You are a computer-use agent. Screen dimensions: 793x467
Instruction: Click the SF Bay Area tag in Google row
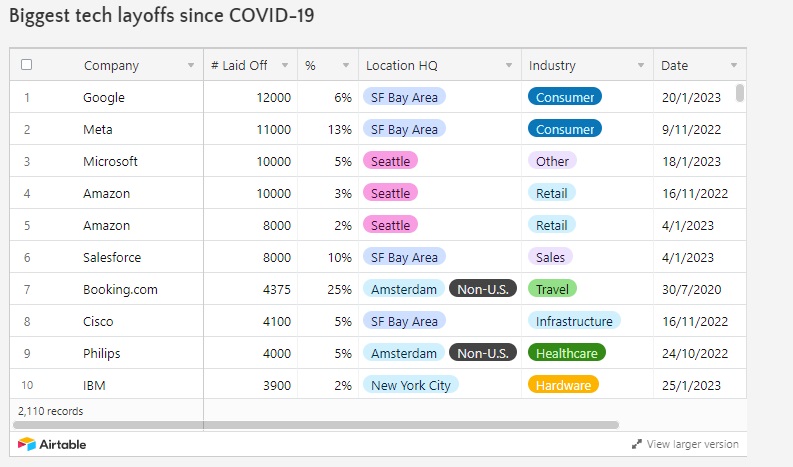(404, 97)
